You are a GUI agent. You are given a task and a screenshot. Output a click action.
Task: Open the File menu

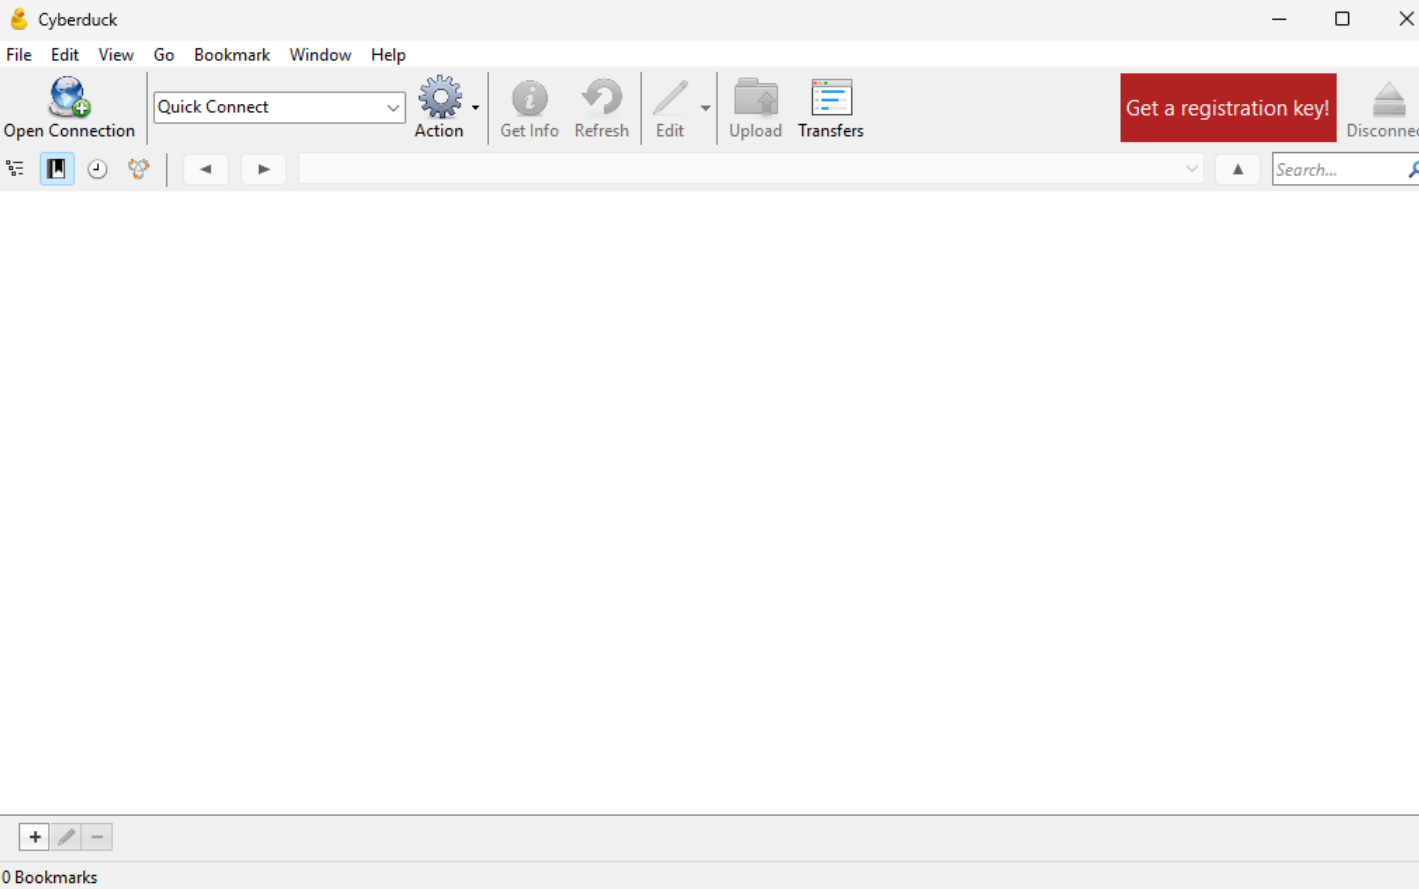tap(19, 55)
